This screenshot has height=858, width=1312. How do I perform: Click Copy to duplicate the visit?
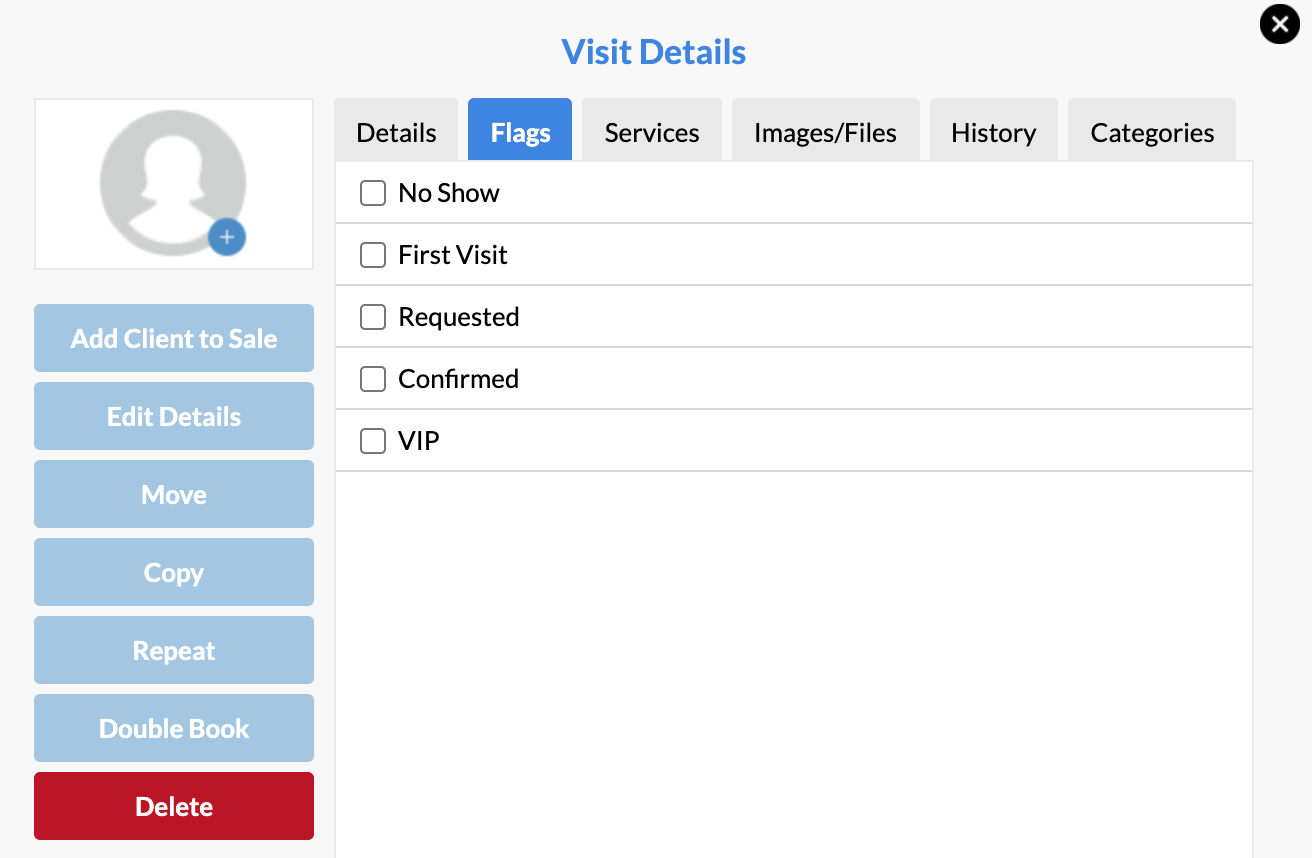[173, 572]
